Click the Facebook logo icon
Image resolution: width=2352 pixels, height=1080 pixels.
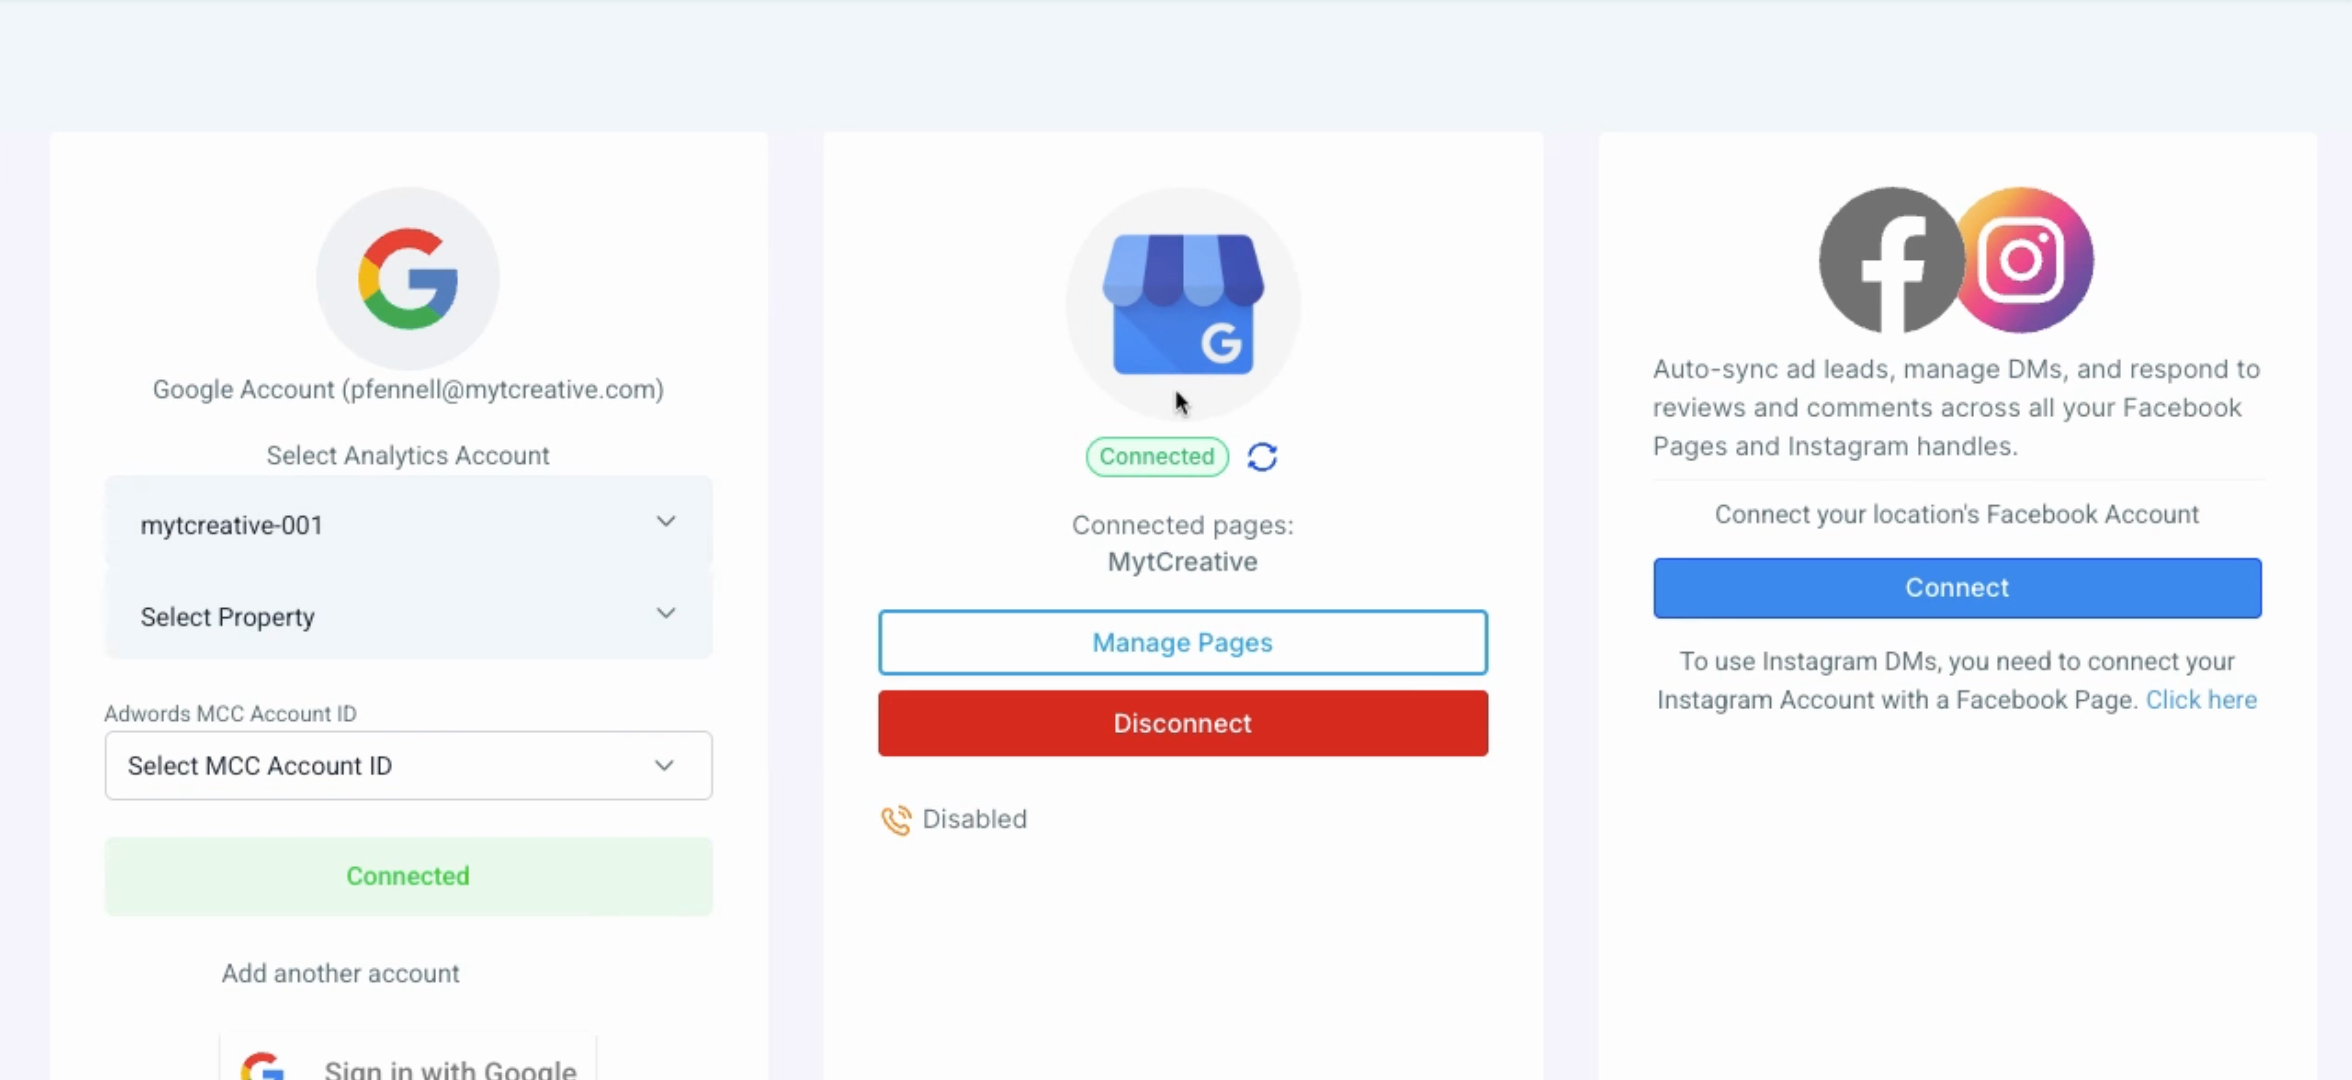click(1889, 261)
